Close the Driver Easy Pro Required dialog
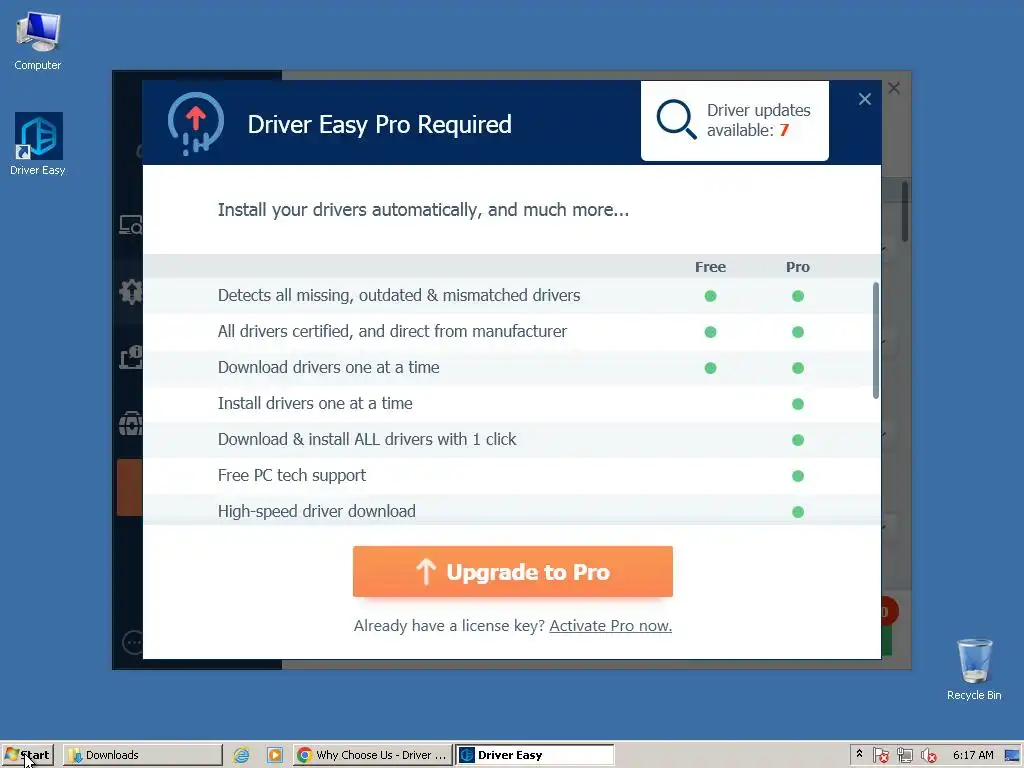Viewport: 1024px width, 768px height. [x=865, y=99]
